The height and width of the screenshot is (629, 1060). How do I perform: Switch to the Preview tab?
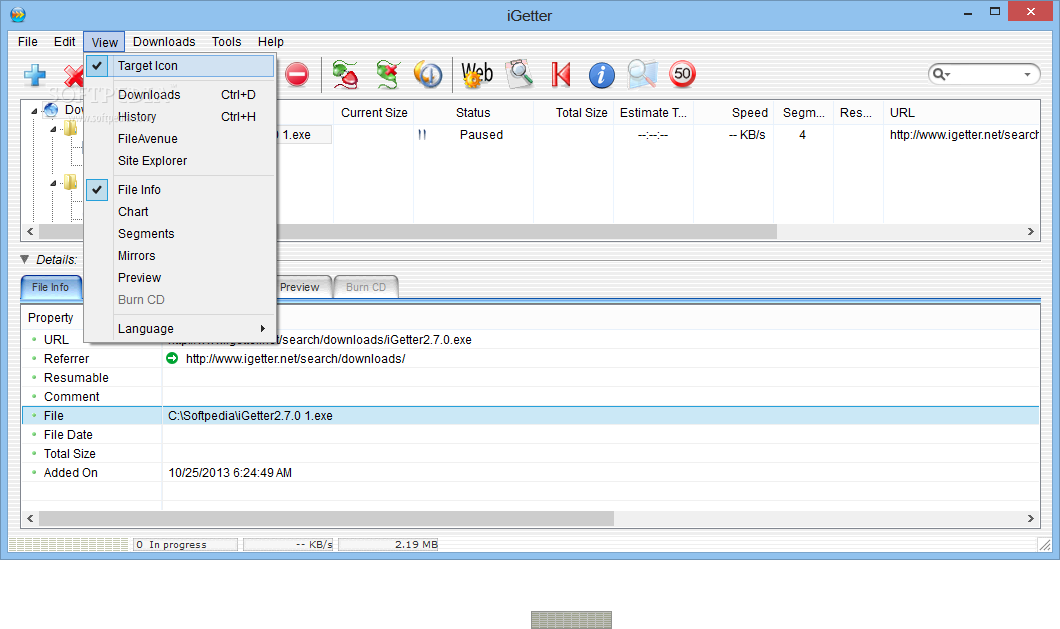[x=303, y=287]
